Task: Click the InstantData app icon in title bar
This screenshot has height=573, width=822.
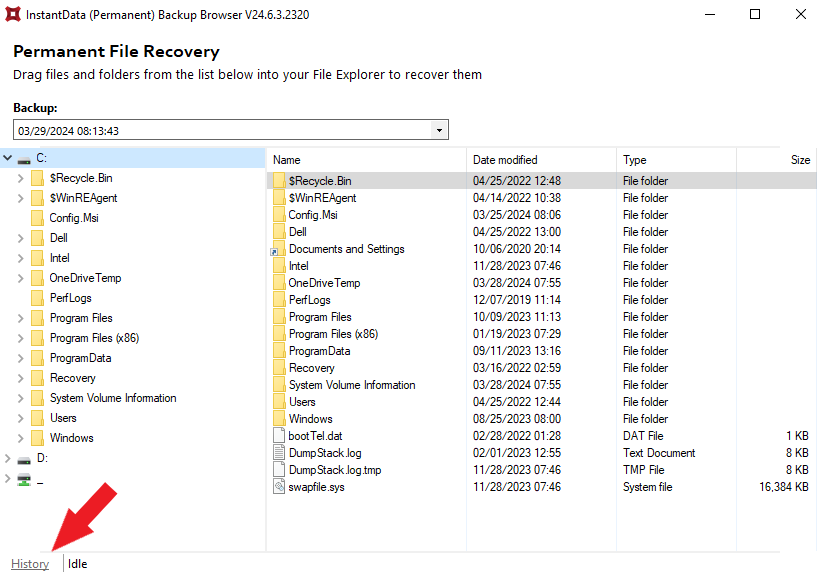Action: coord(13,14)
